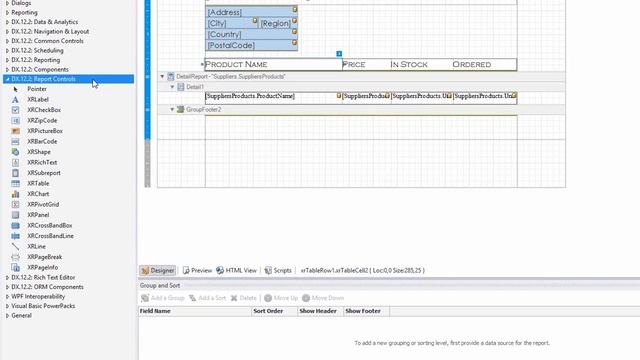Viewport: 640px width, 360px height.
Task: Select the XRShape control
Action: [39, 152]
